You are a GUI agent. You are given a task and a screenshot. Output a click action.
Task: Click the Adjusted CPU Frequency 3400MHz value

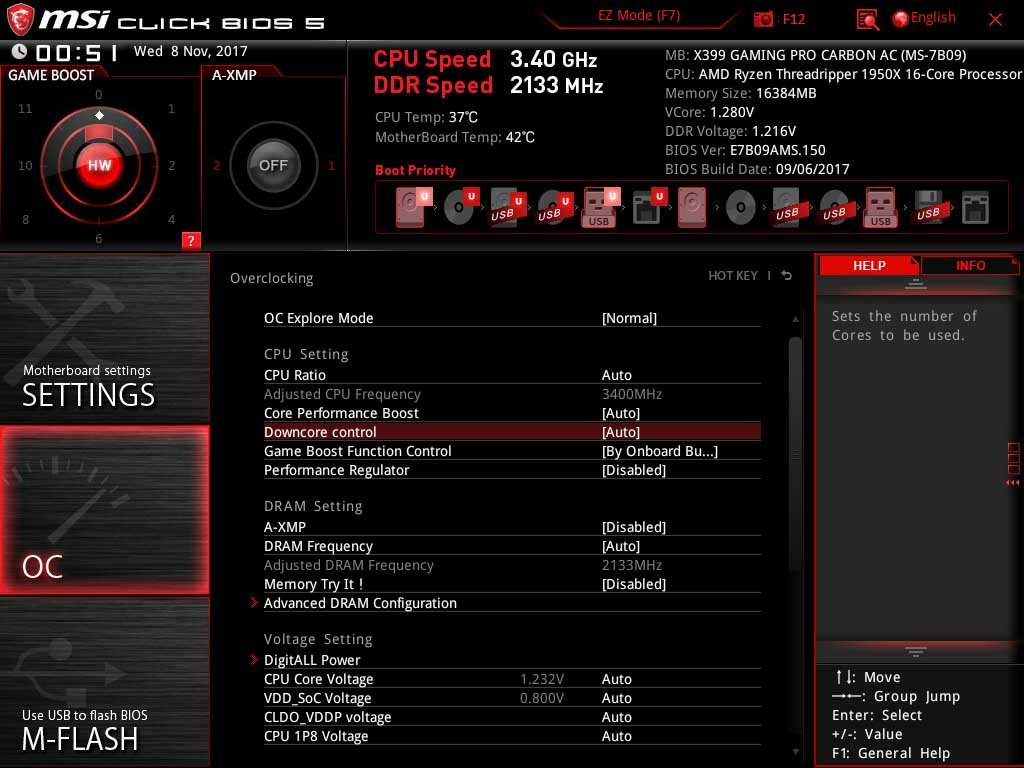[x=632, y=394]
